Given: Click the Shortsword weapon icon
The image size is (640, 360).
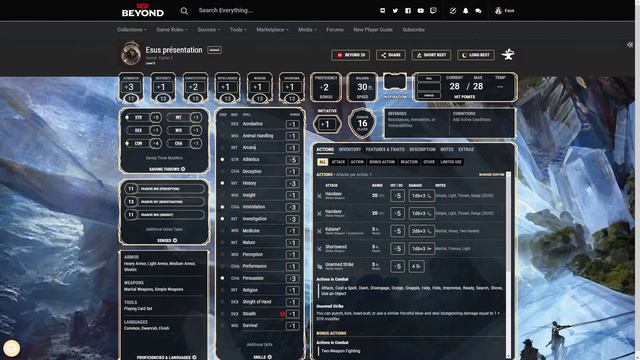Looking at the screenshot, I should coord(320,249).
